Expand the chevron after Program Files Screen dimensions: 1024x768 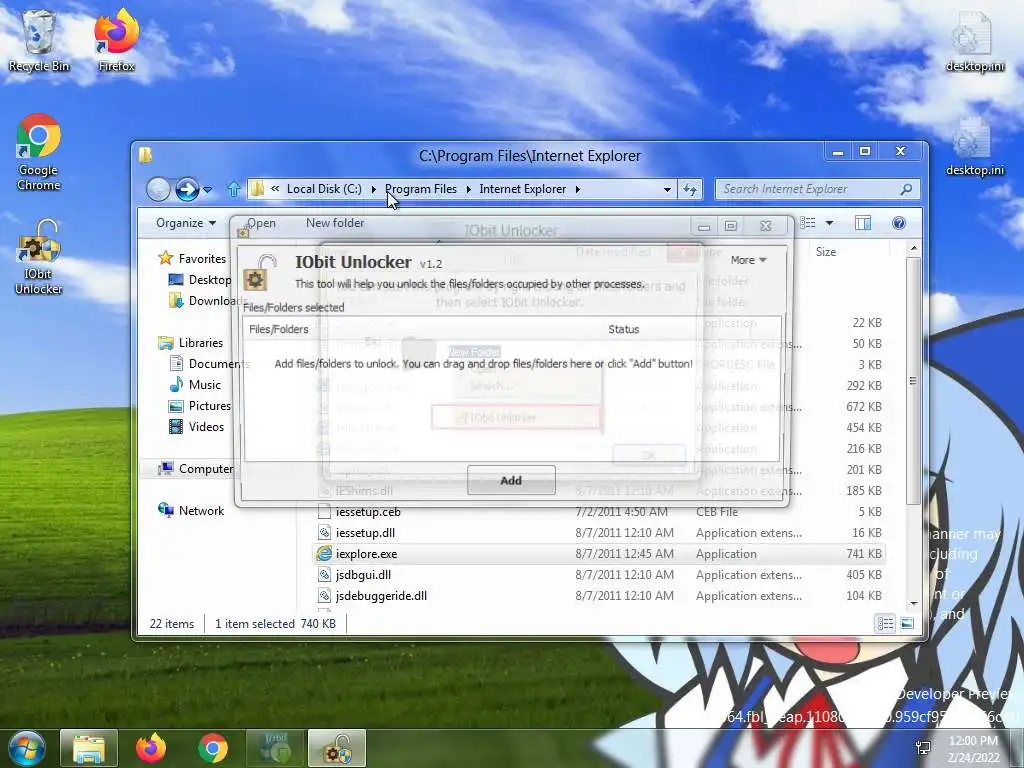468,189
